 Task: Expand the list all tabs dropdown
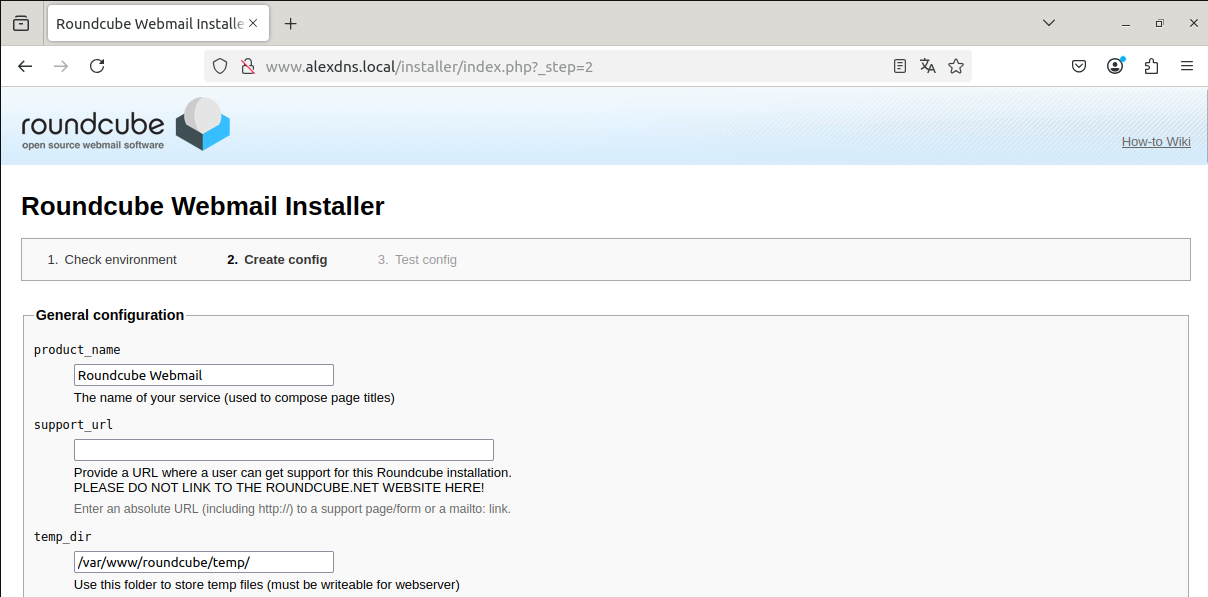1049,23
